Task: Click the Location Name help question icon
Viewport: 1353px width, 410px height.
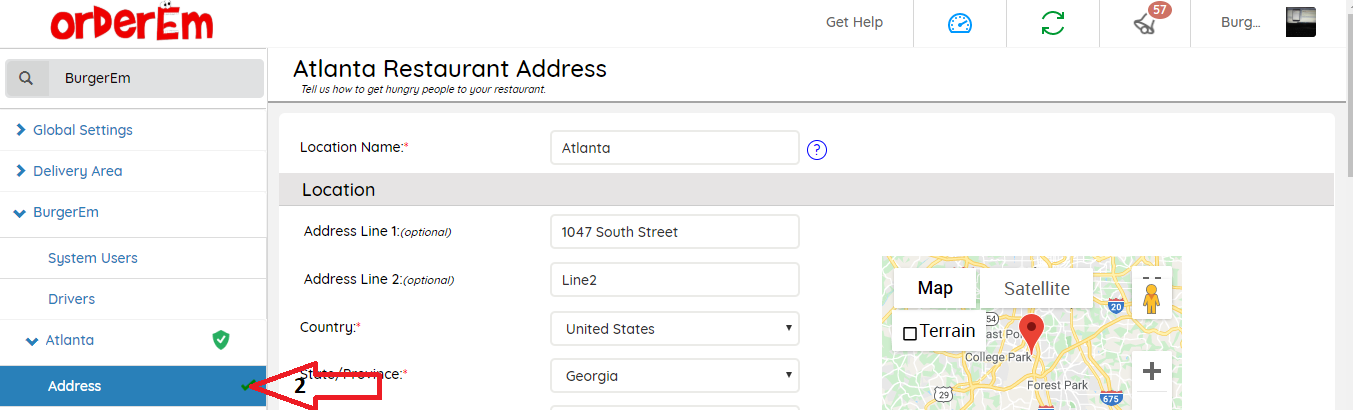Action: click(x=817, y=150)
